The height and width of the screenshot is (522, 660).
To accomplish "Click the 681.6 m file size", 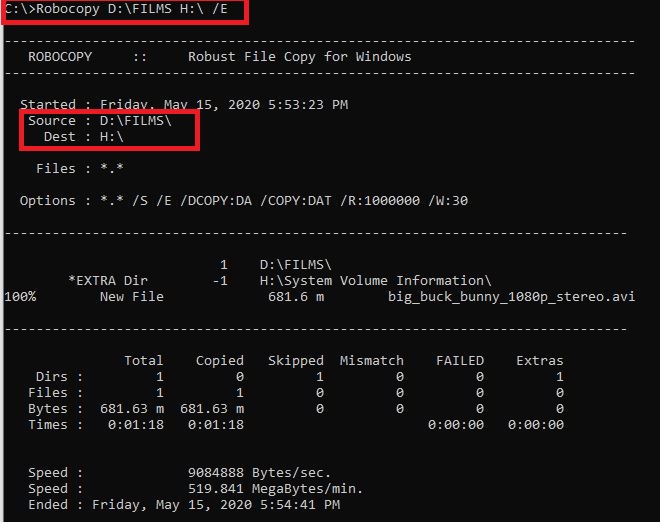I will tap(296, 297).
